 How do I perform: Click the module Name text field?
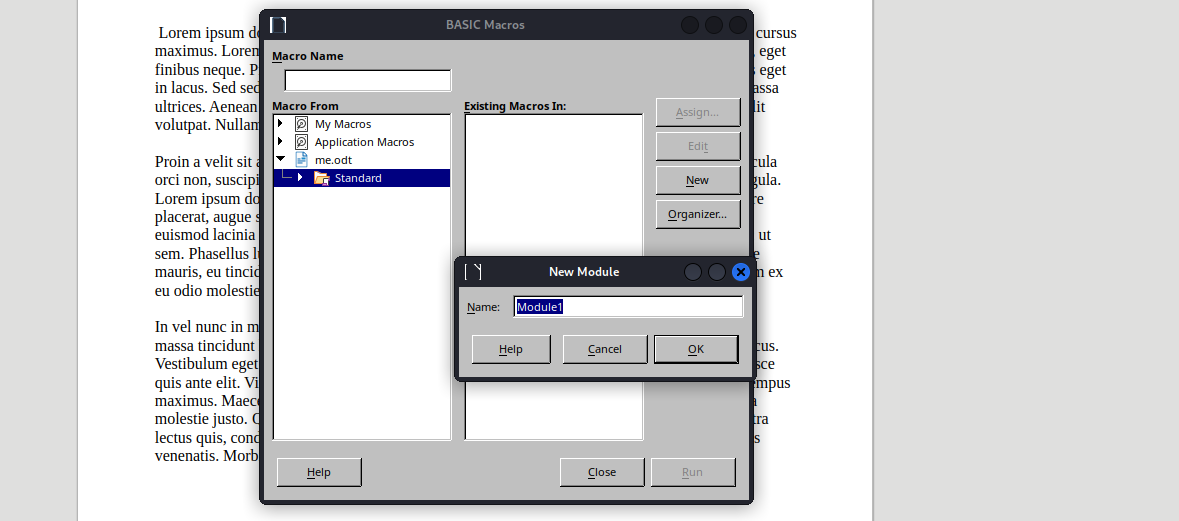(x=628, y=307)
